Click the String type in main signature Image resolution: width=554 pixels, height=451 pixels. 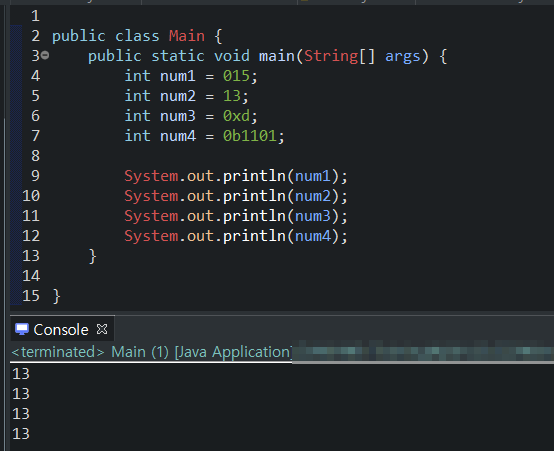click(x=331, y=56)
